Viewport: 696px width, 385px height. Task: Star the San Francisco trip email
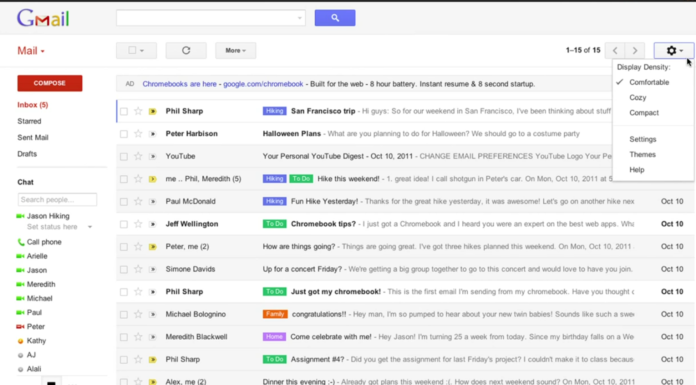tap(138, 111)
